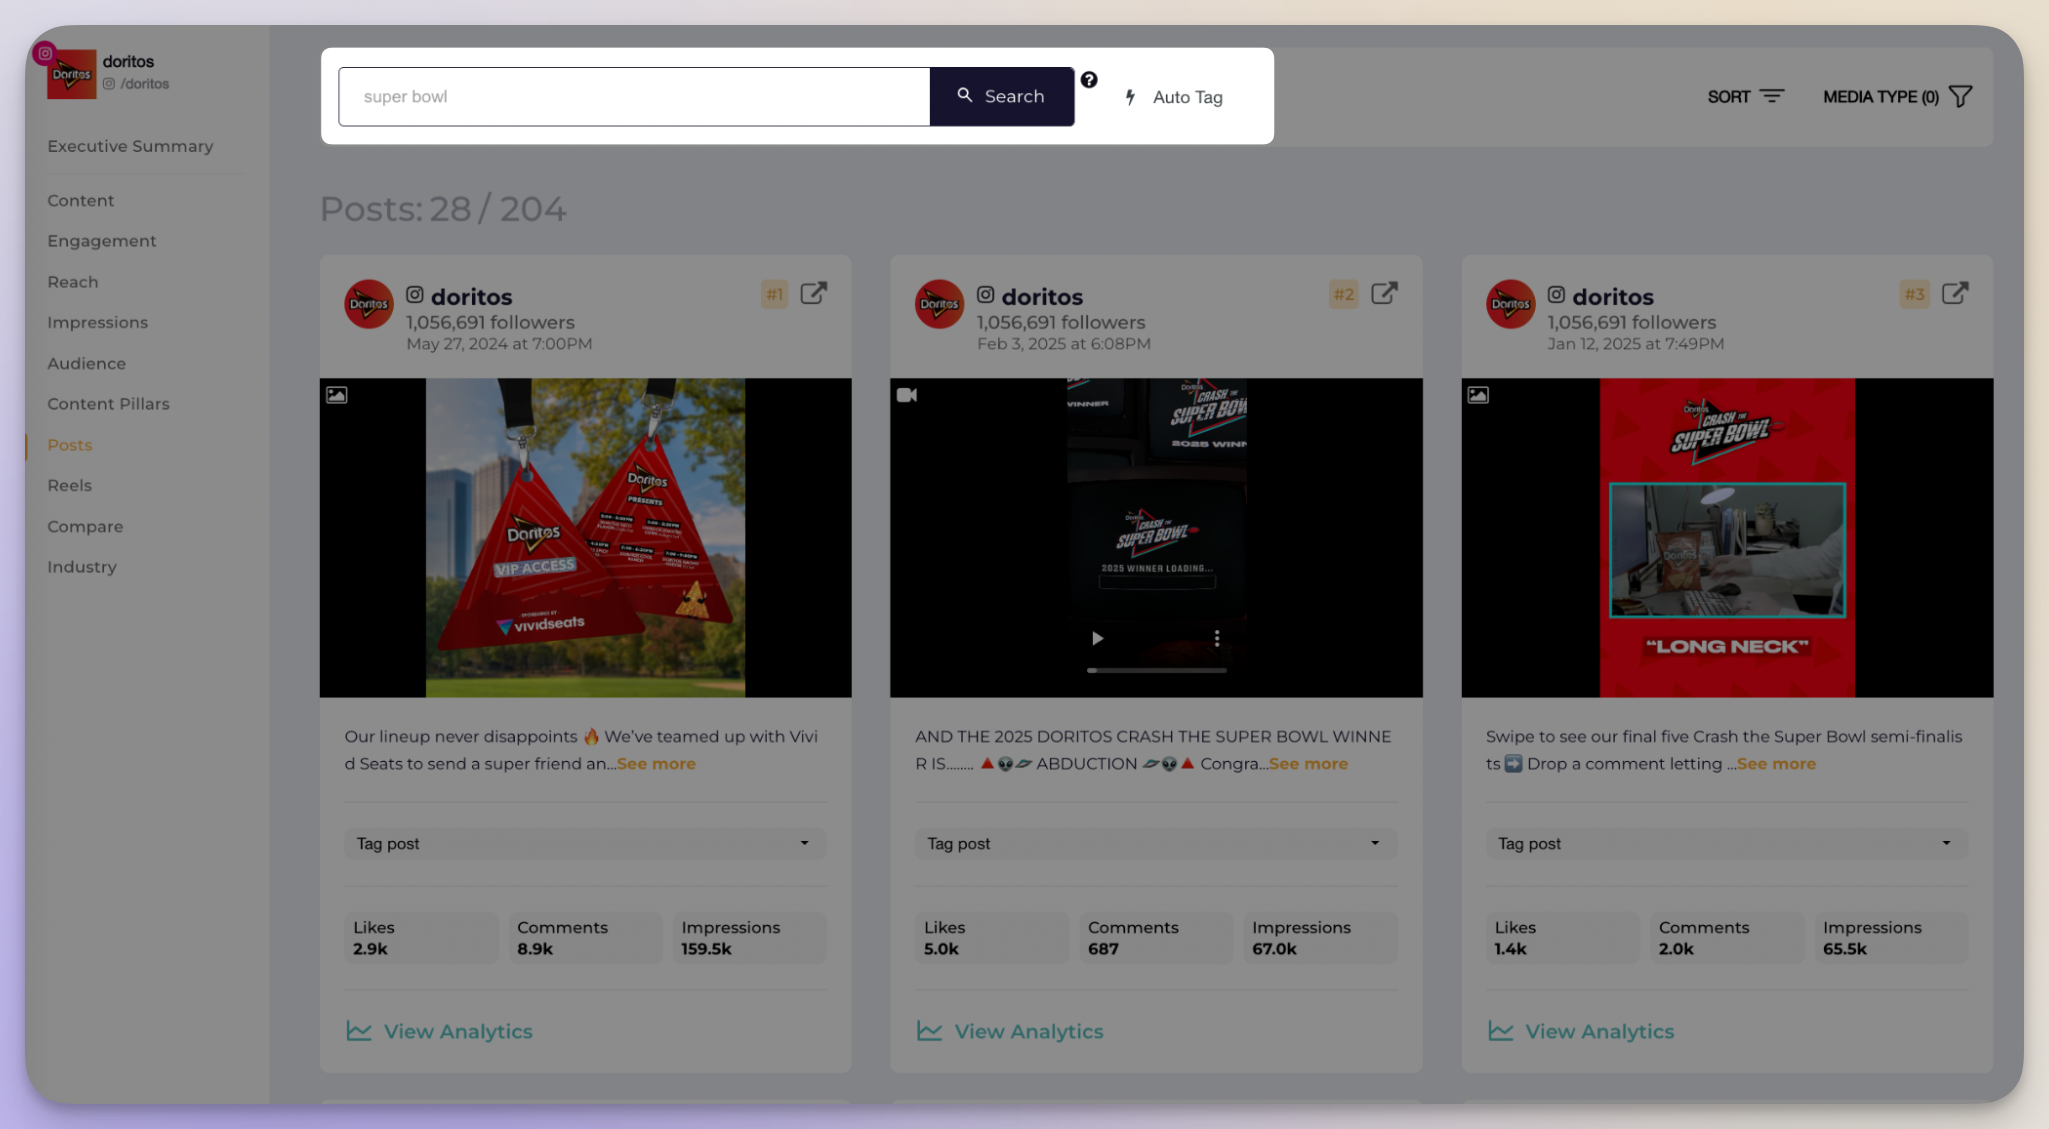
Task: Click video type icon on Feb 3 post
Action: (x=907, y=395)
